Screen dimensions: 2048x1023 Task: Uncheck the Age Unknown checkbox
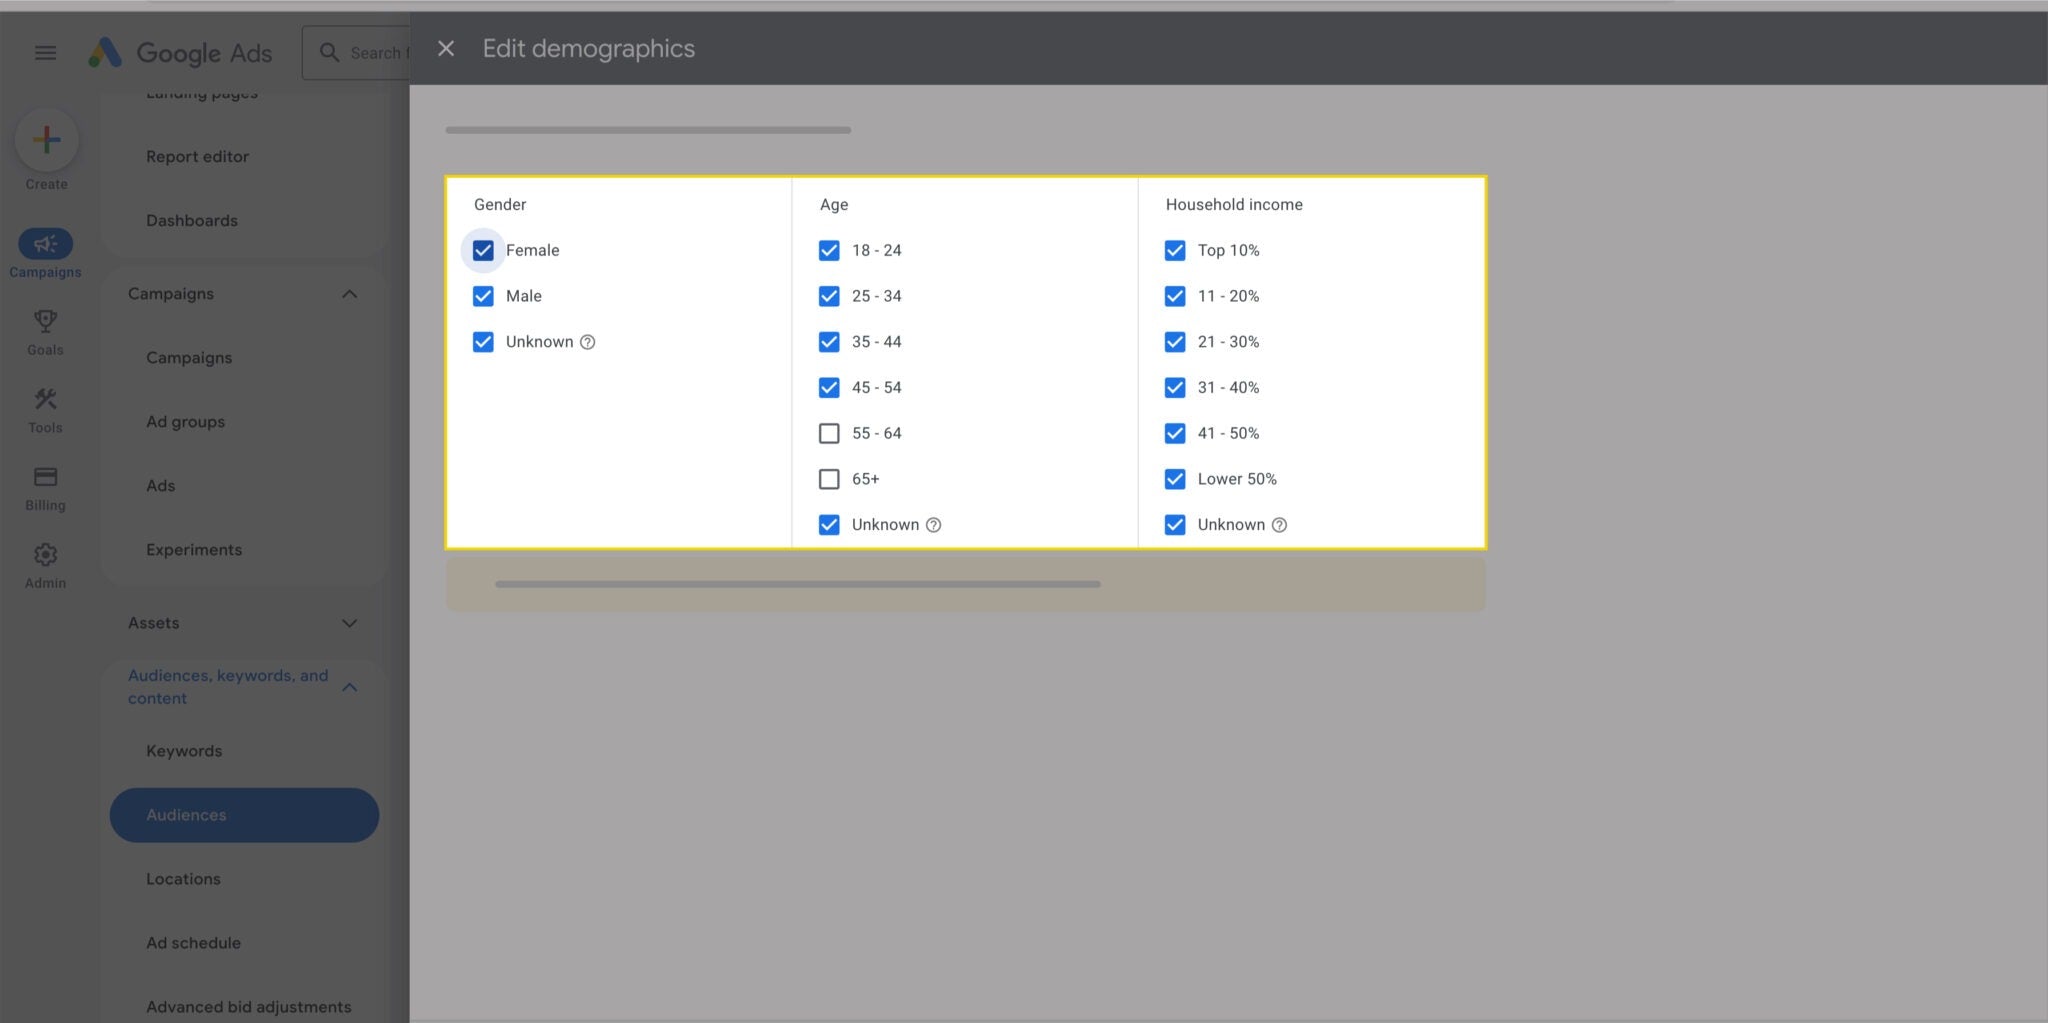tap(829, 525)
